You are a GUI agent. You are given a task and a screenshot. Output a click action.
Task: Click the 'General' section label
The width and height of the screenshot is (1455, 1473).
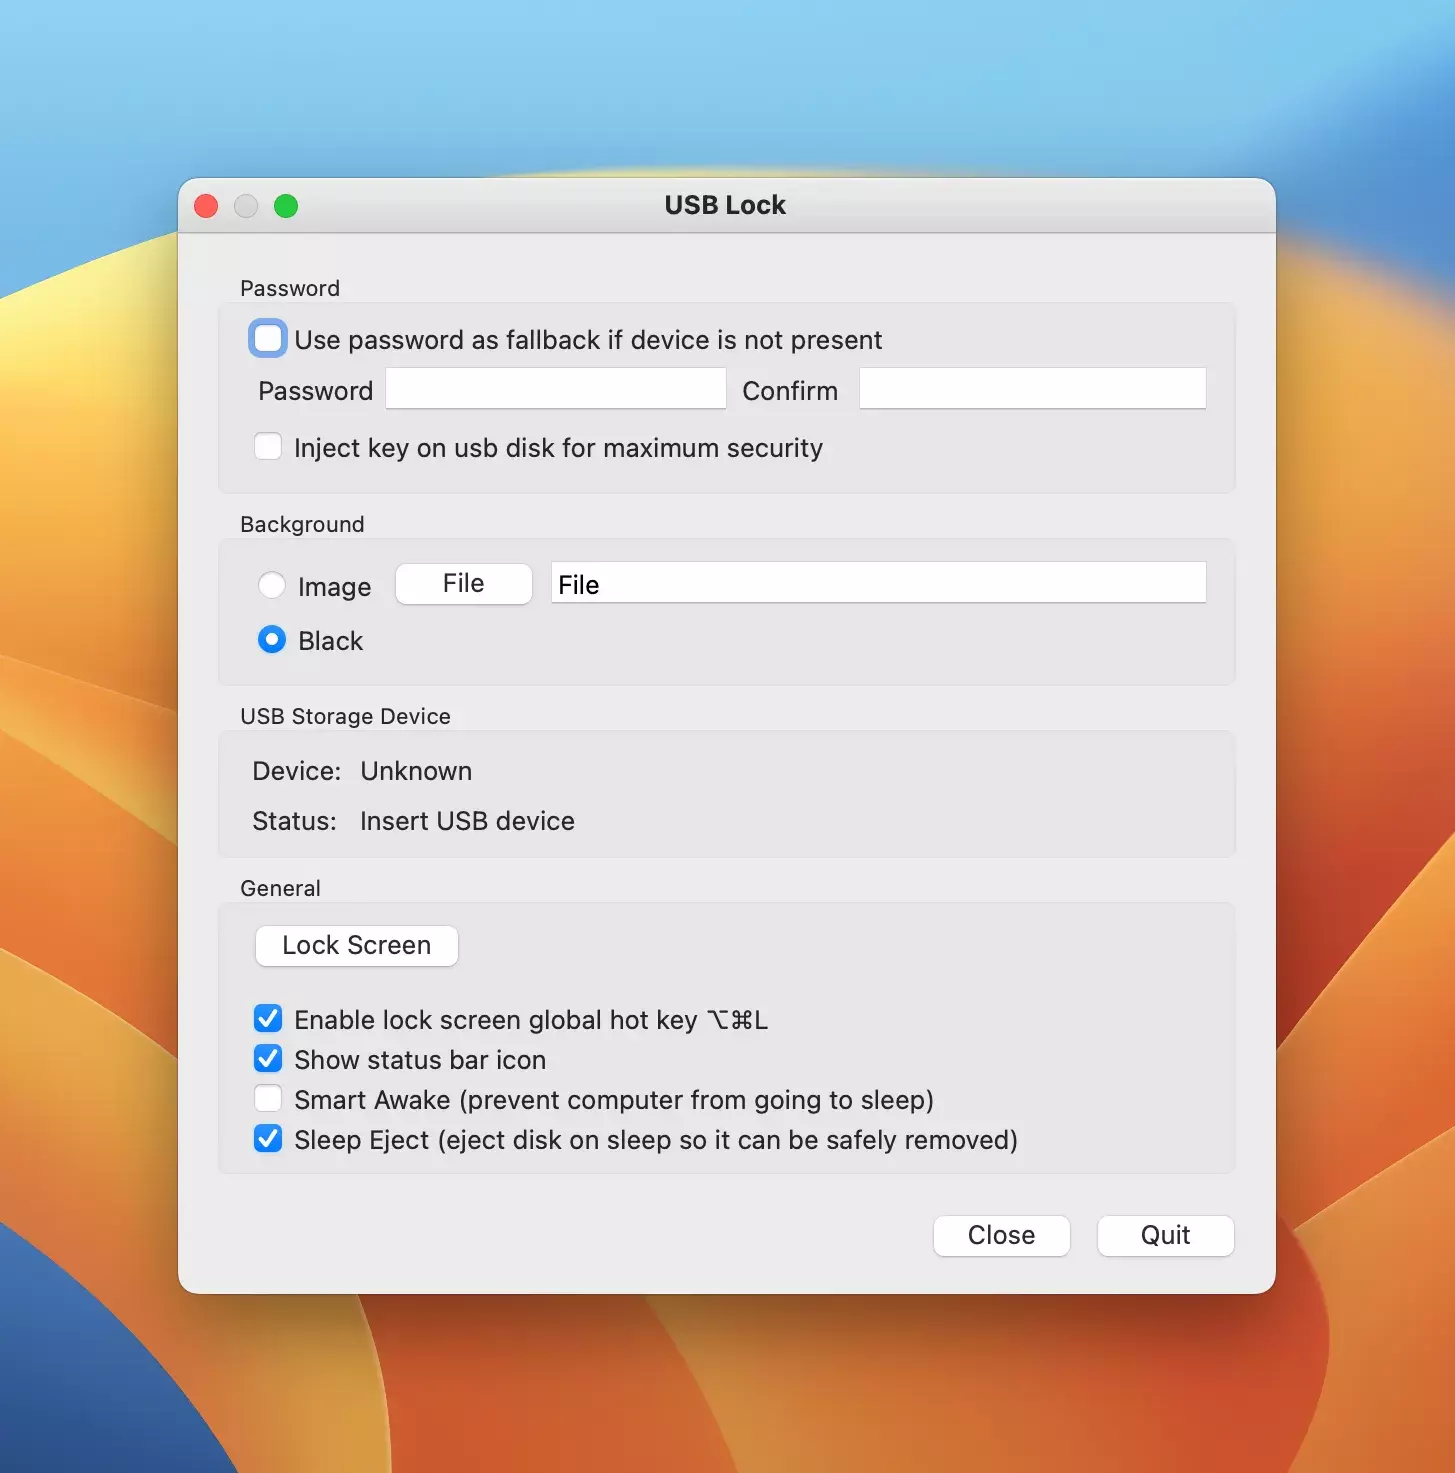click(x=280, y=888)
